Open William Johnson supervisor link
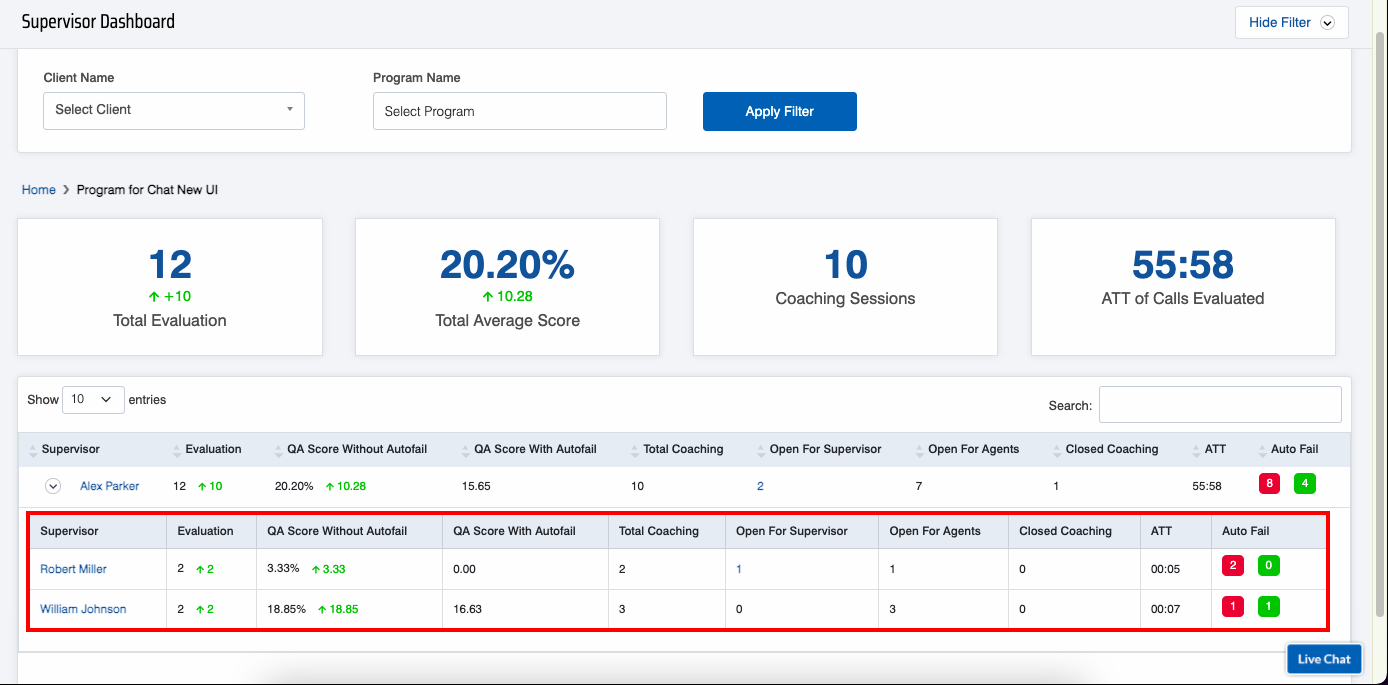This screenshot has height=685, width=1388. 83,608
